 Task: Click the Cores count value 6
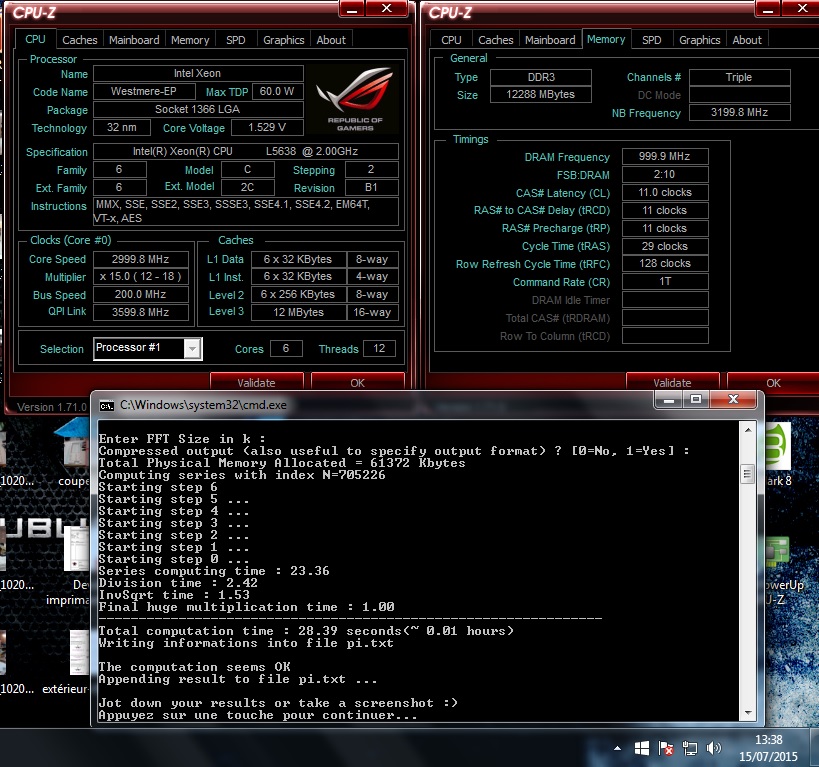click(x=286, y=348)
